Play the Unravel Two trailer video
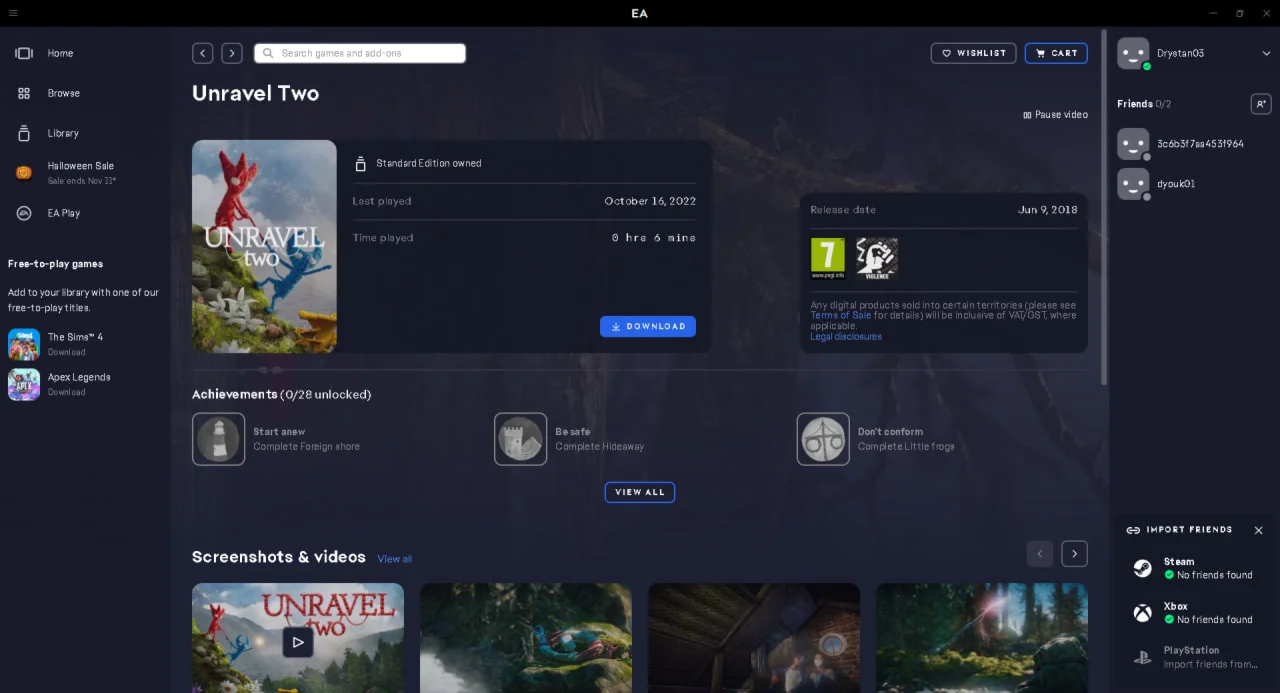Image resolution: width=1280 pixels, height=693 pixels. click(297, 641)
